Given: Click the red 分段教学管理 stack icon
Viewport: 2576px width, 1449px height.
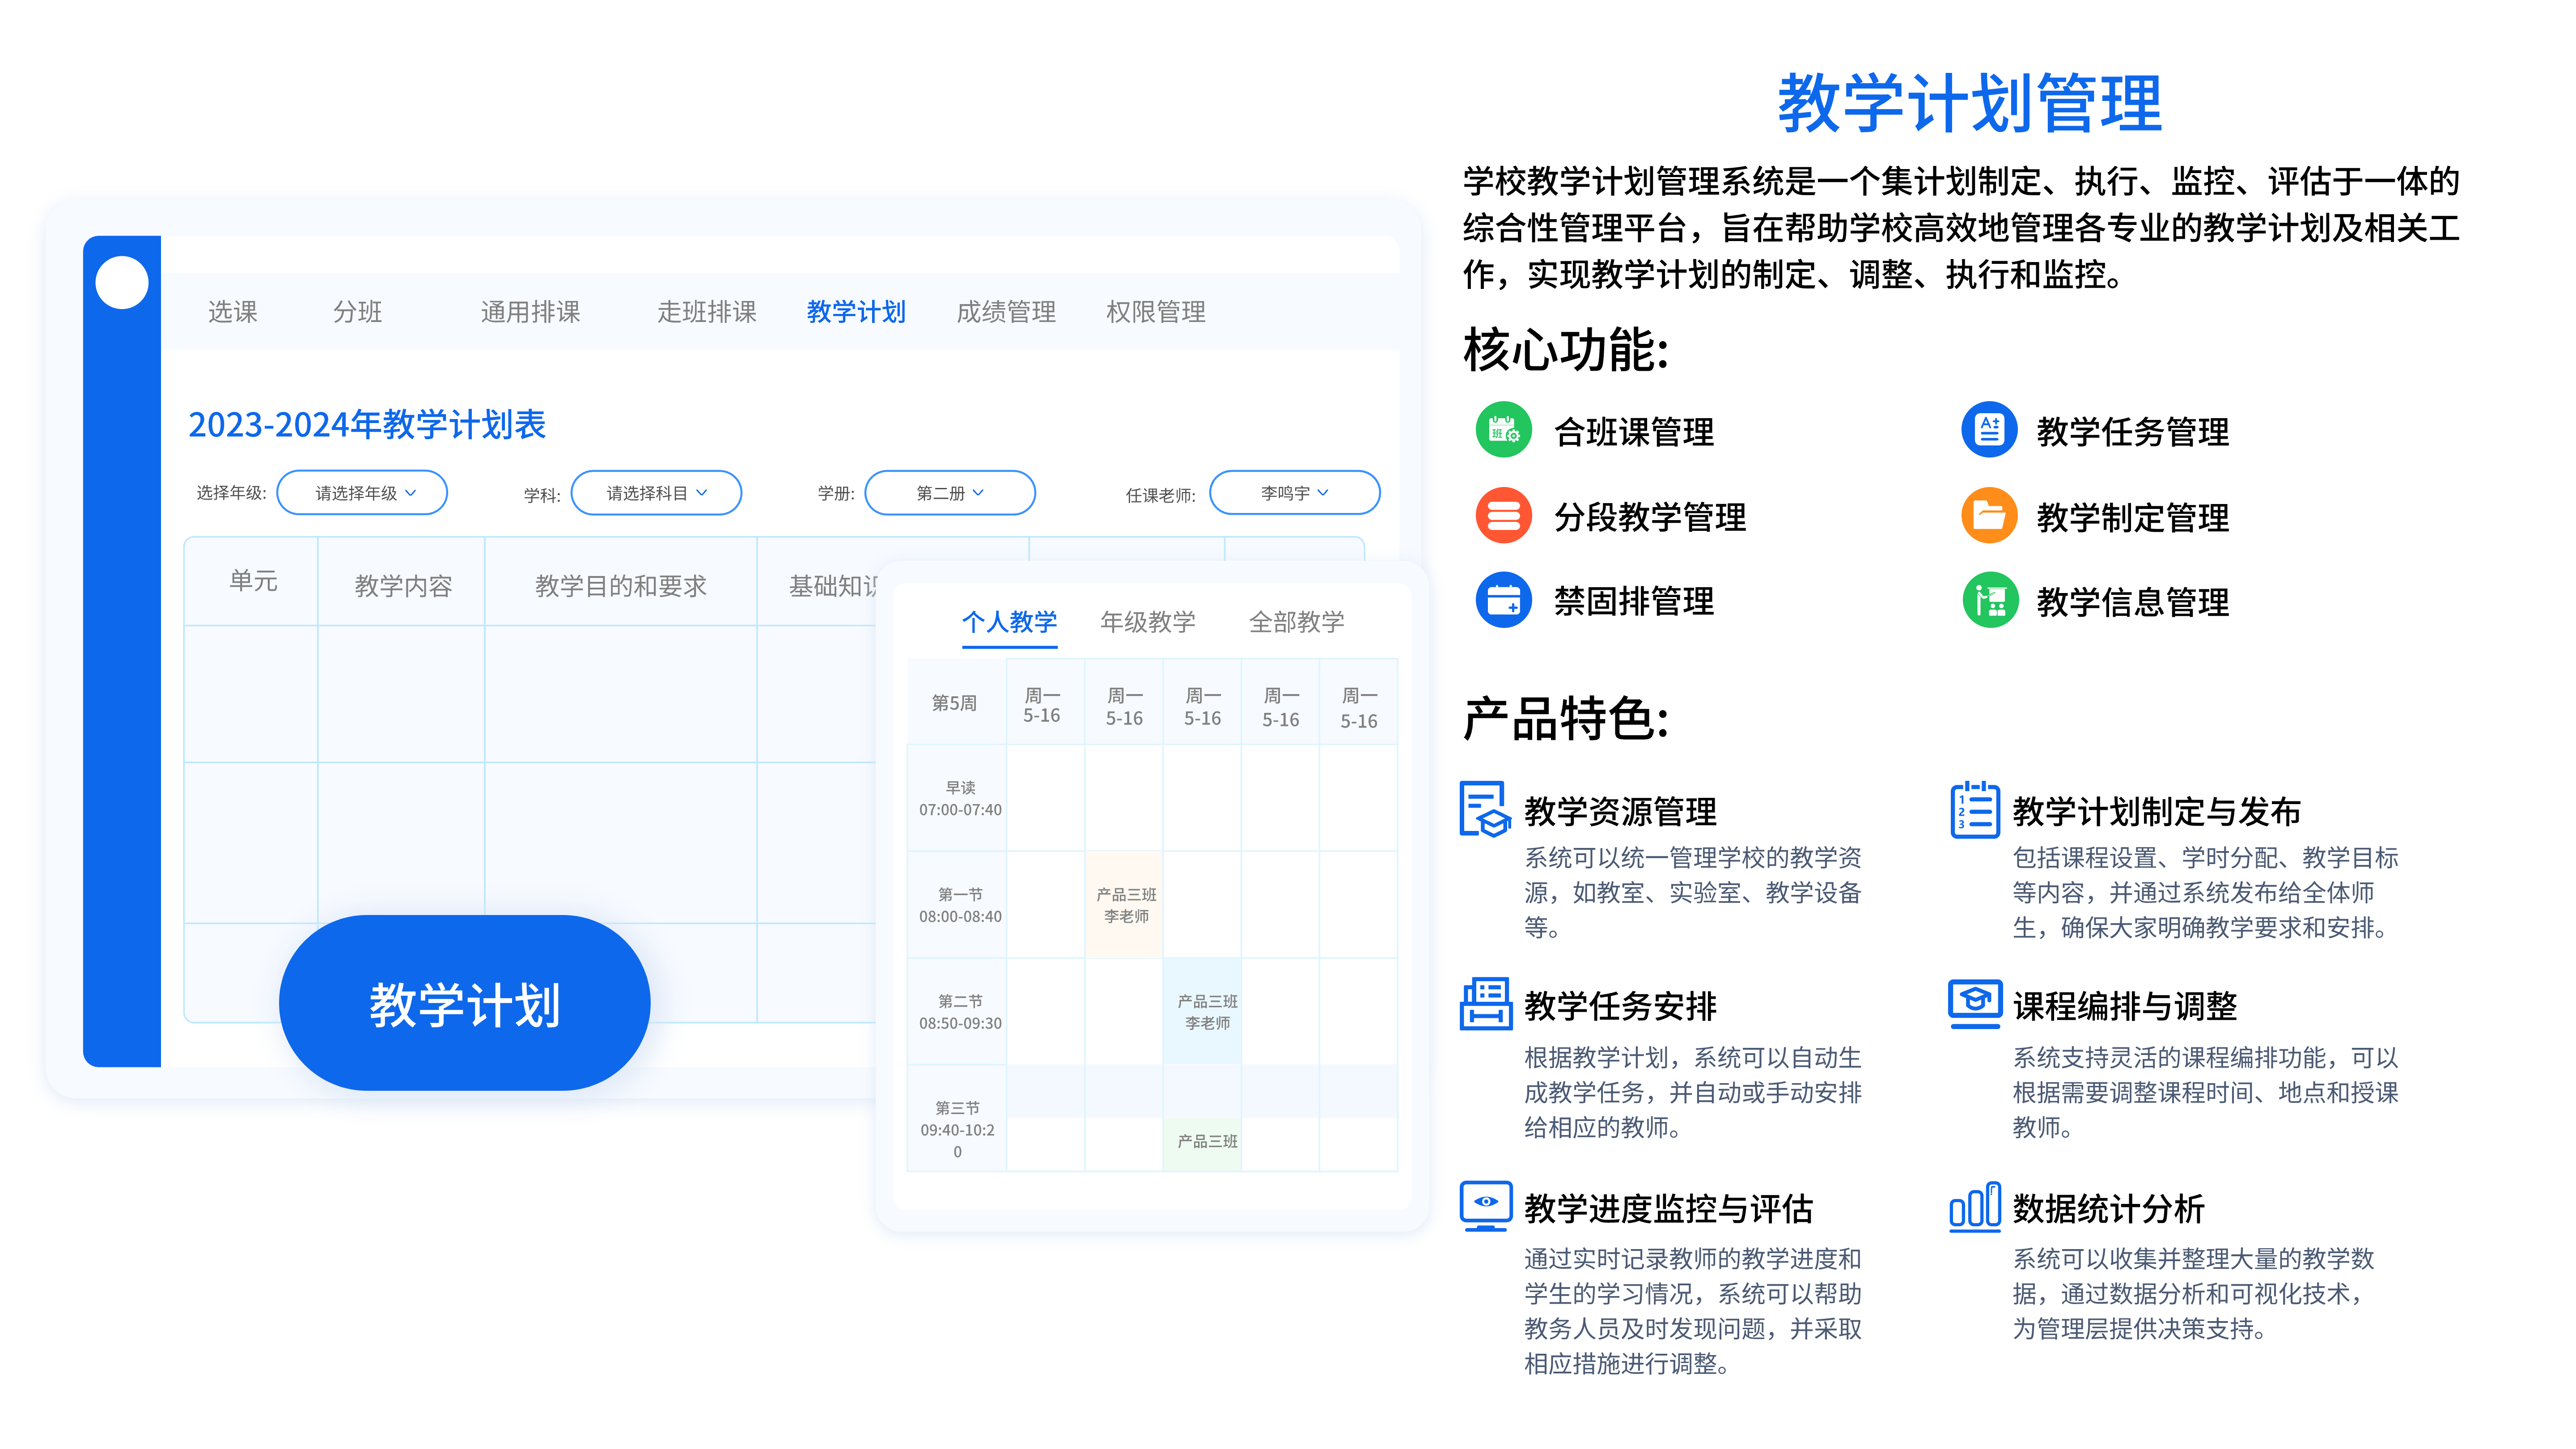Looking at the screenshot, I should [x=1503, y=516].
